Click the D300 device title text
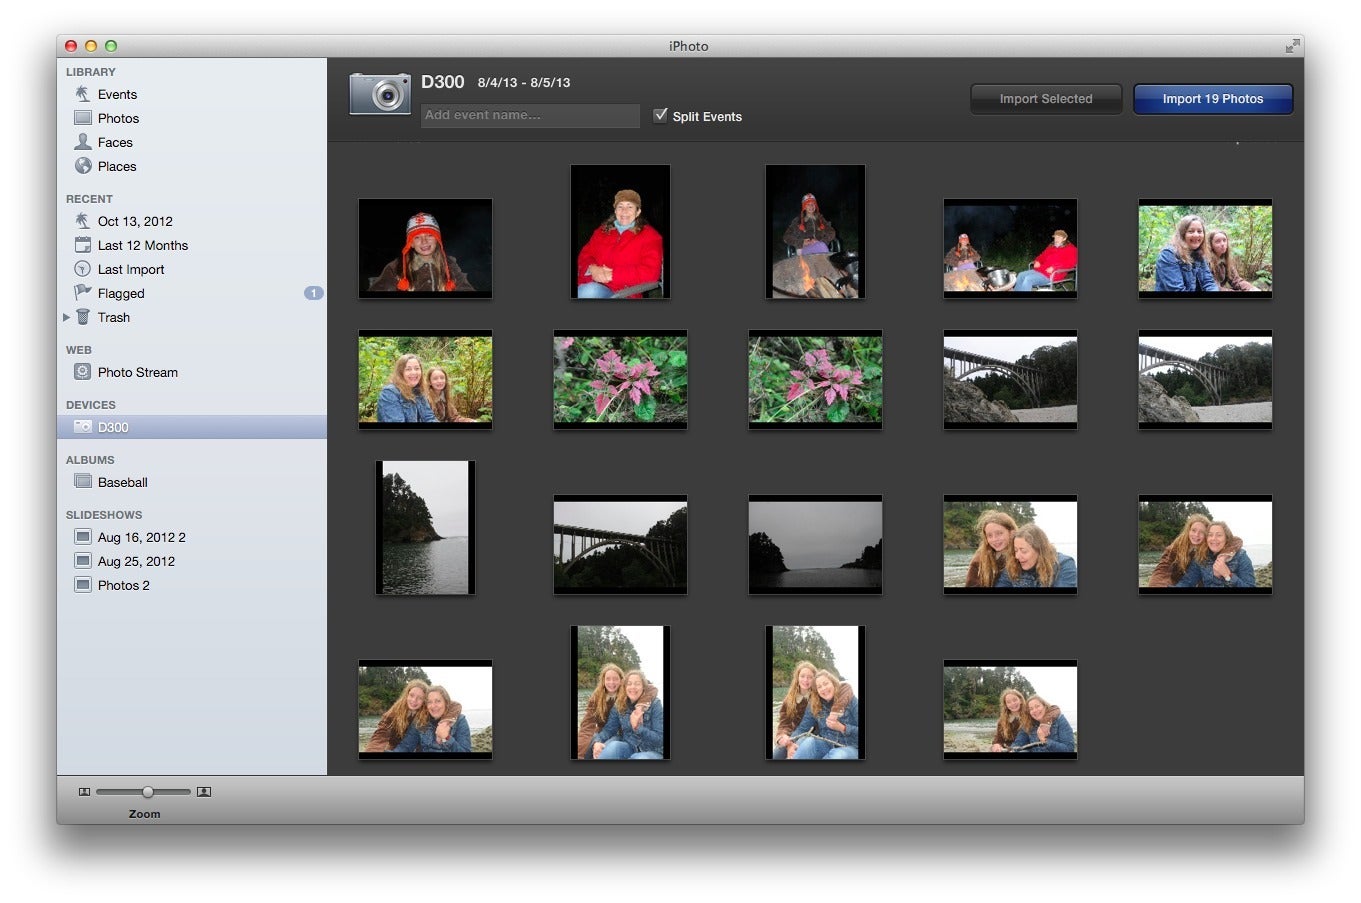 (x=442, y=82)
